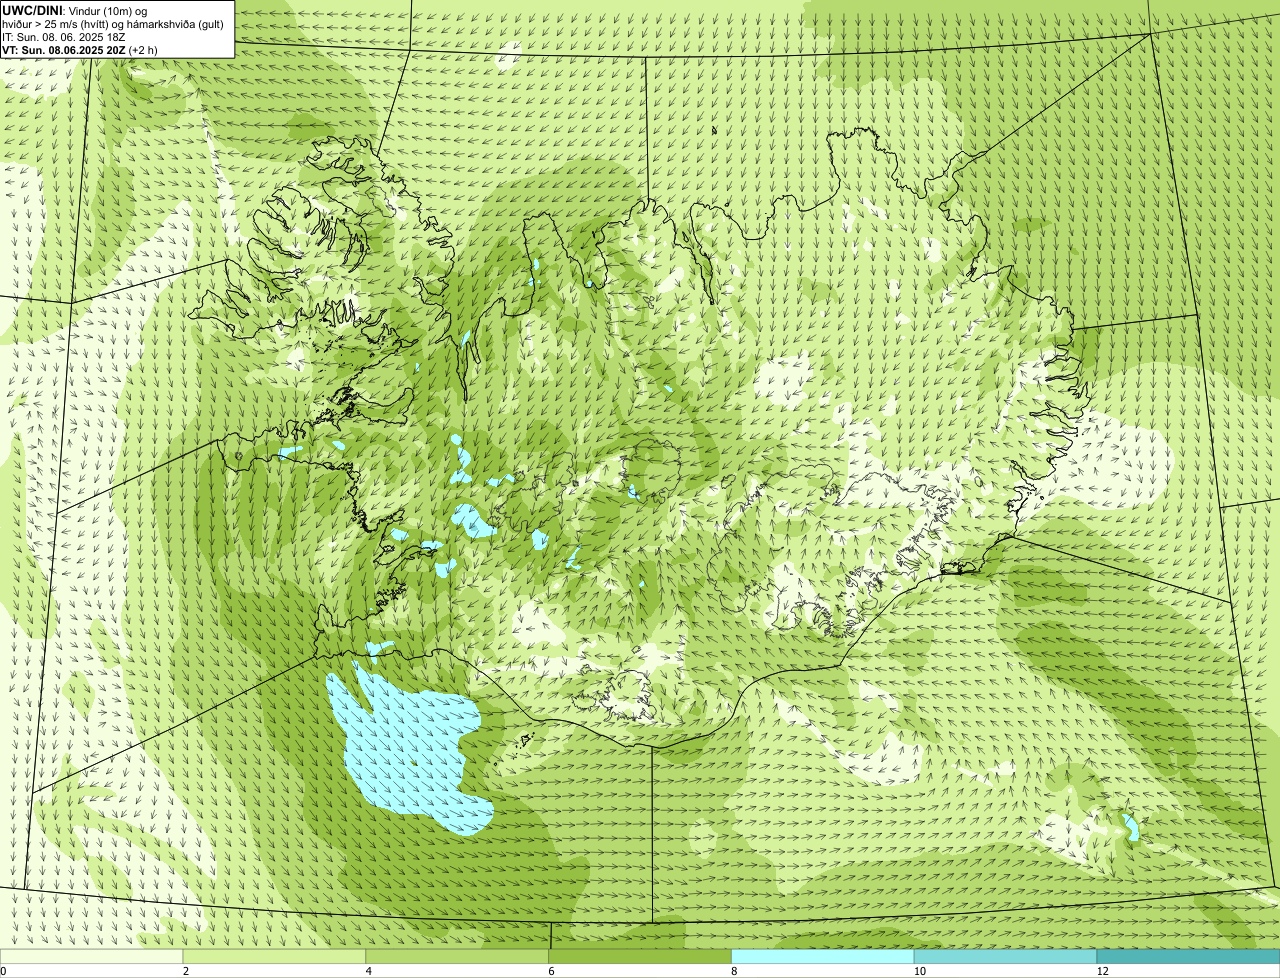Viewport: 1280px width, 978px height.
Task: Select the 4–6 green color bar segment
Action: coord(458,956)
